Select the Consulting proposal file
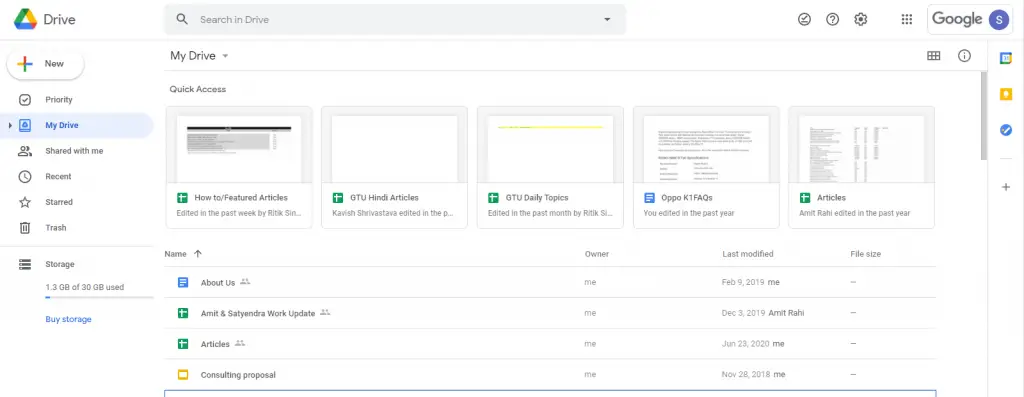 click(x=550, y=375)
